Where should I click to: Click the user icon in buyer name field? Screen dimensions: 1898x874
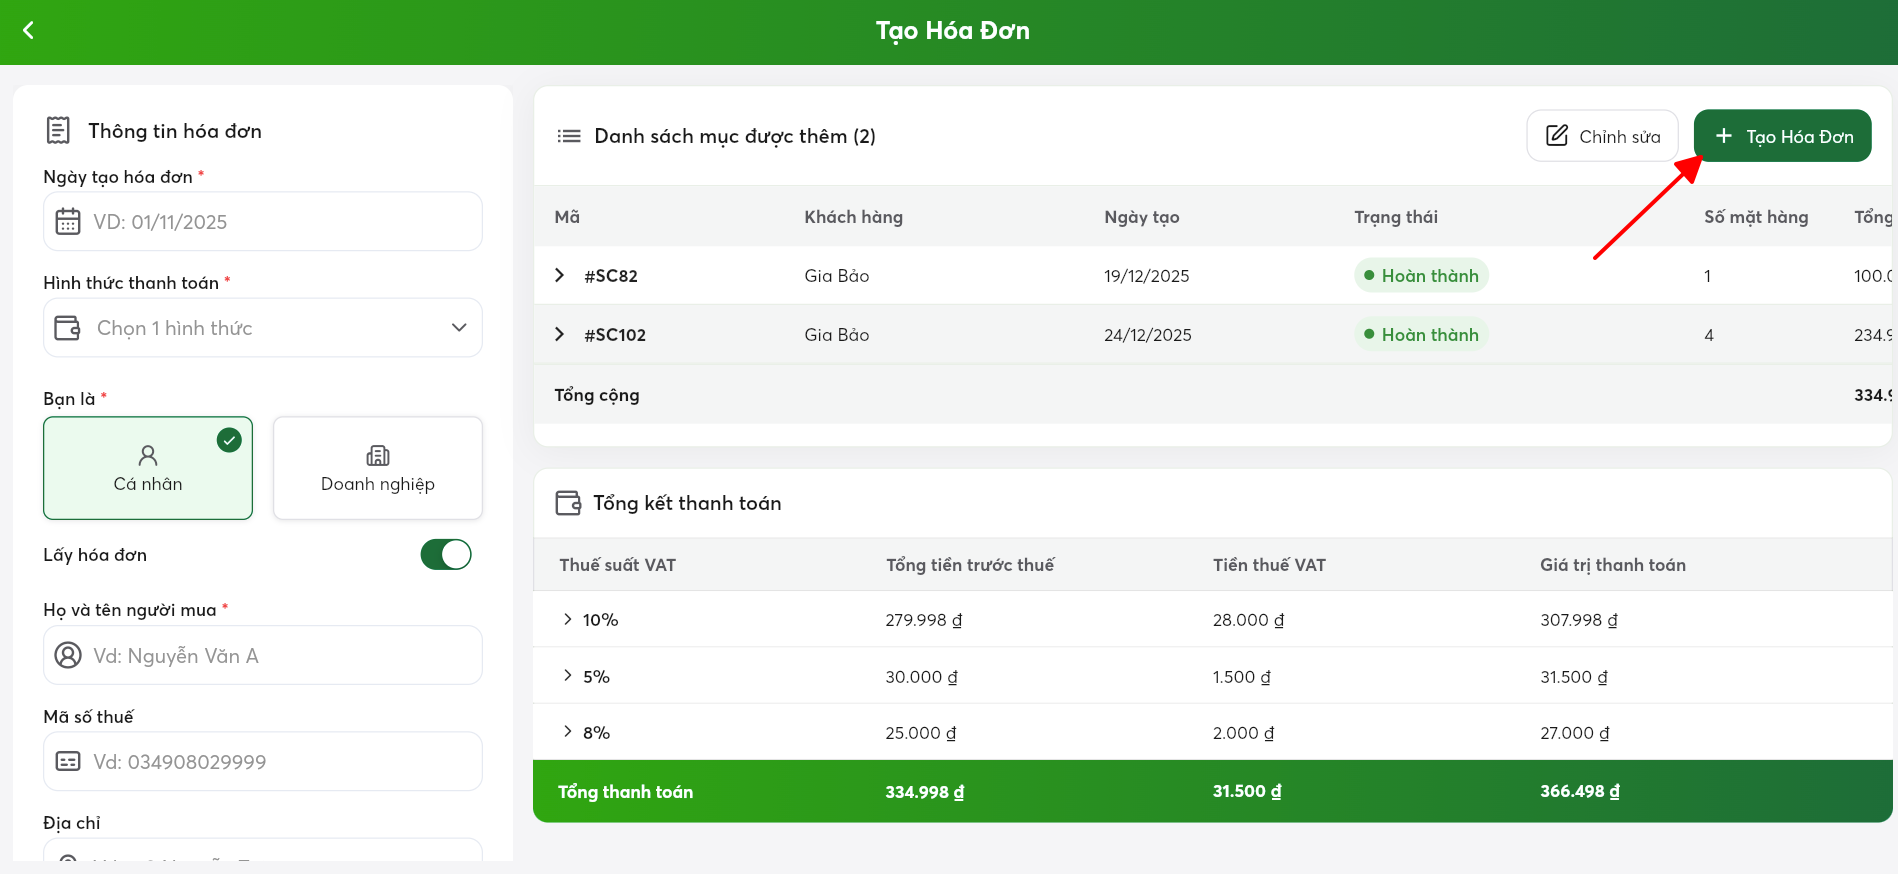pyautogui.click(x=68, y=655)
